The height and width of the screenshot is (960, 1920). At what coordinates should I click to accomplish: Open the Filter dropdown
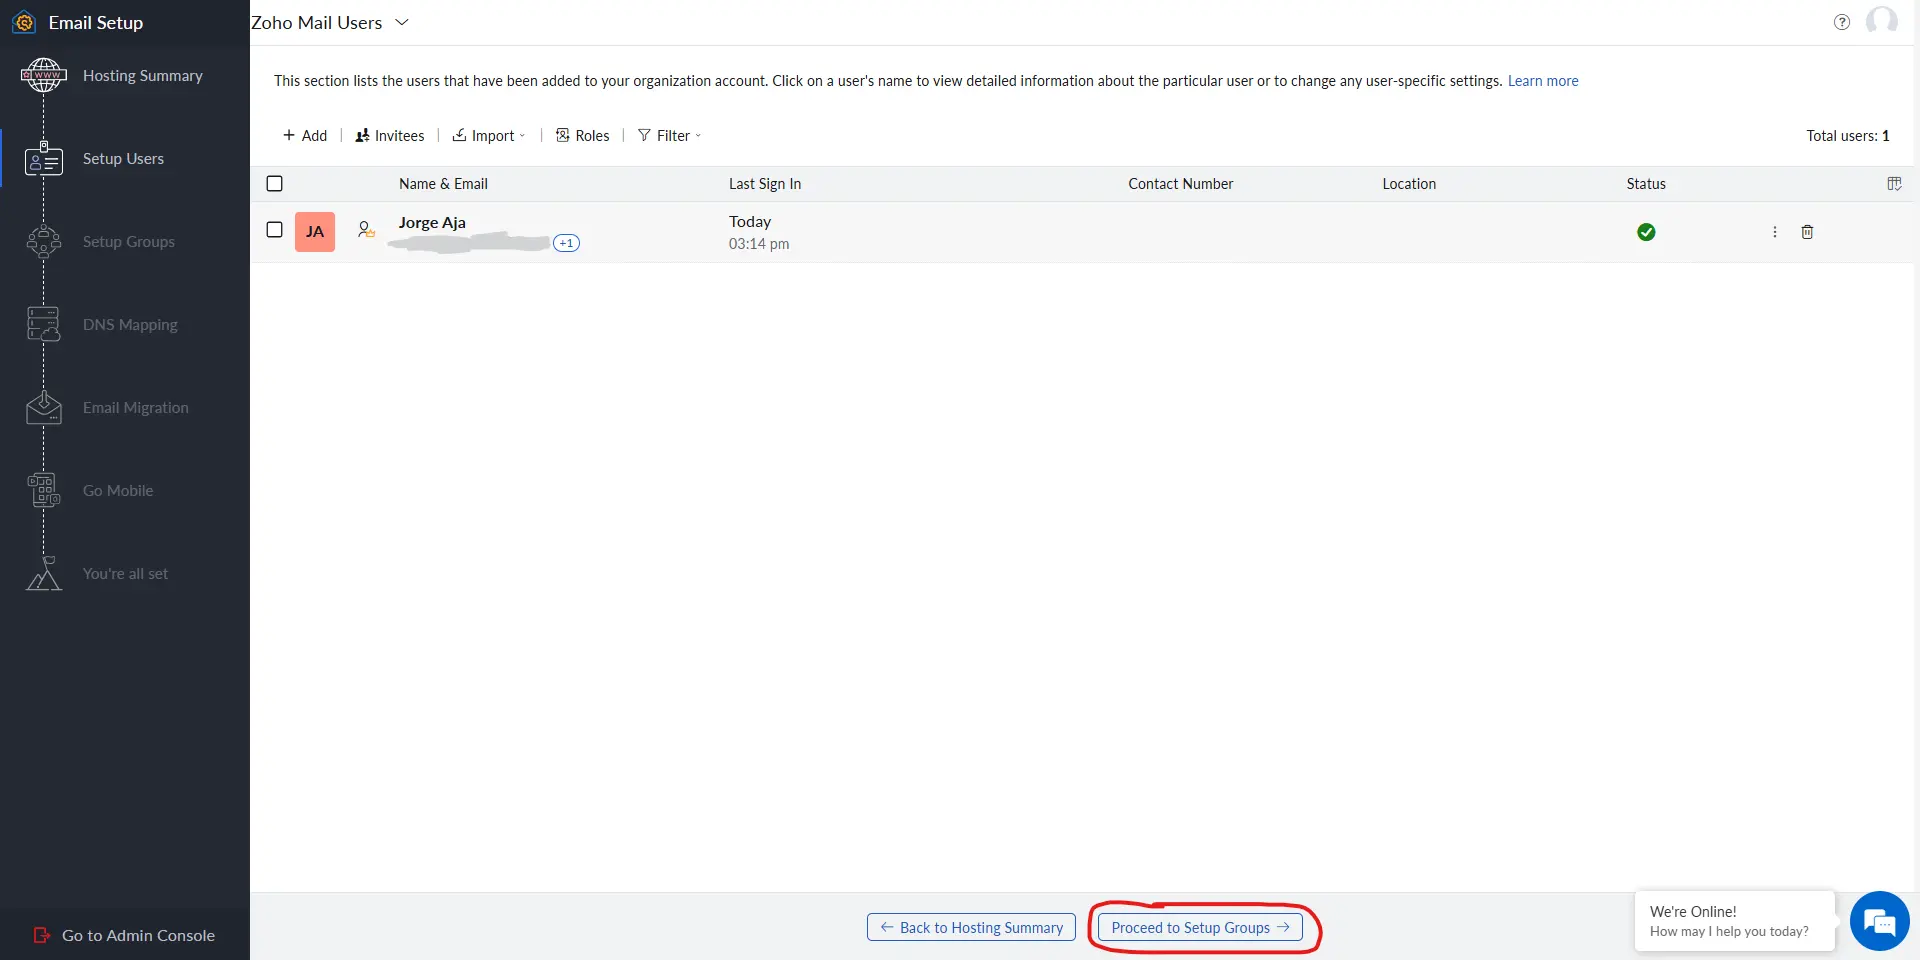tap(670, 136)
